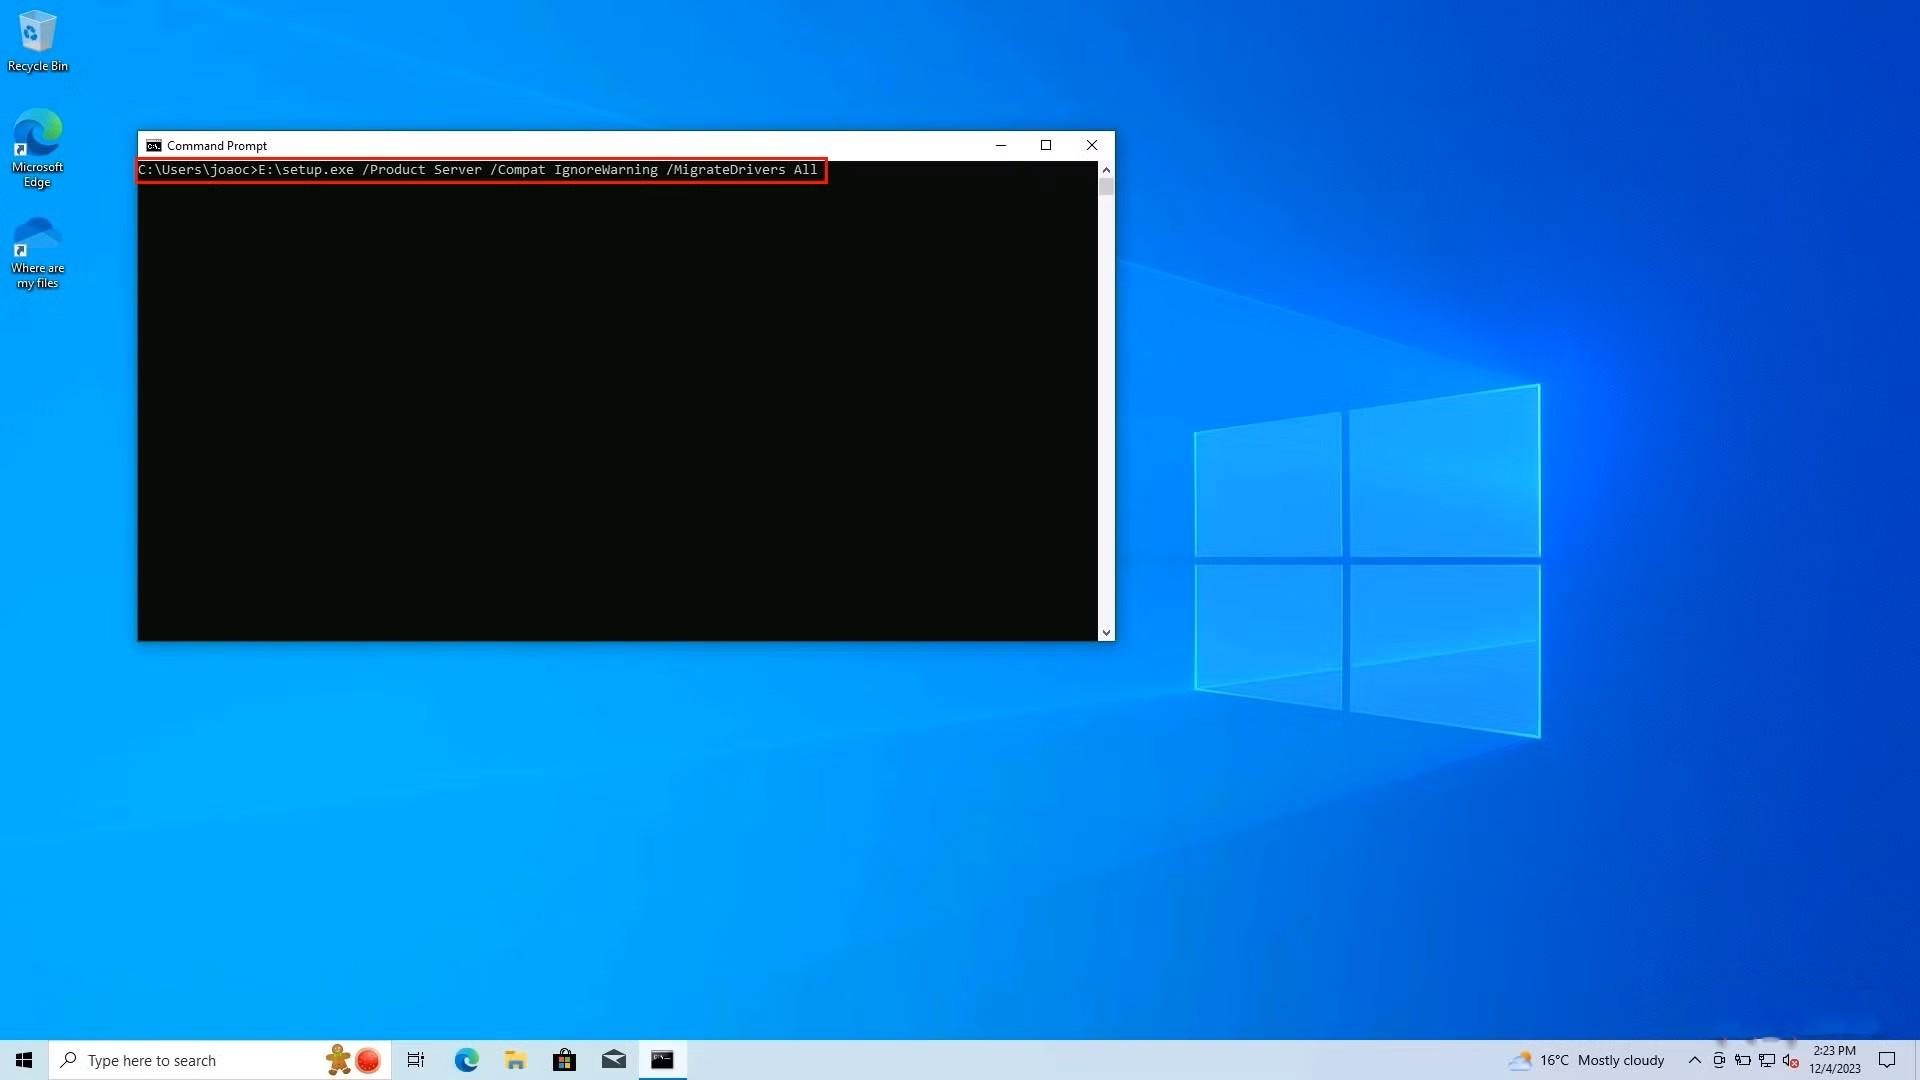Unmute audio via the volume tray icon
The width and height of the screenshot is (1920, 1080).
1791,1061
